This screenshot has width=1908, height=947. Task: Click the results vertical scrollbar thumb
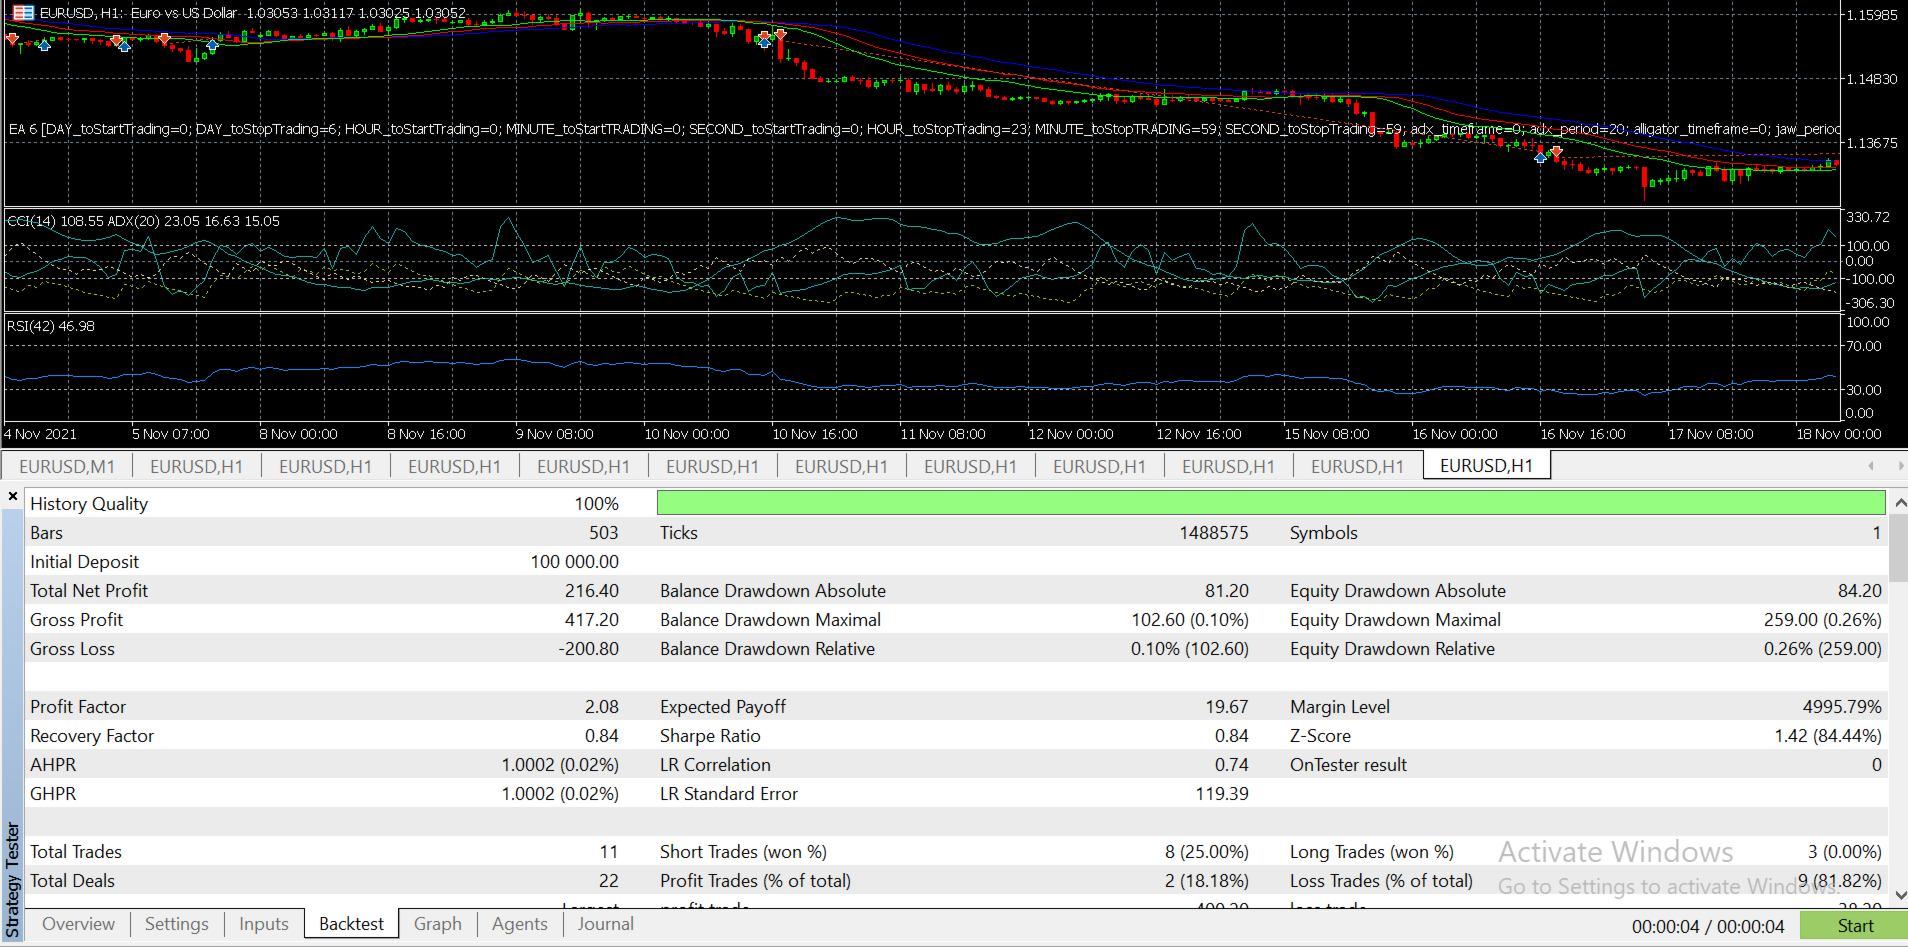1899,548
